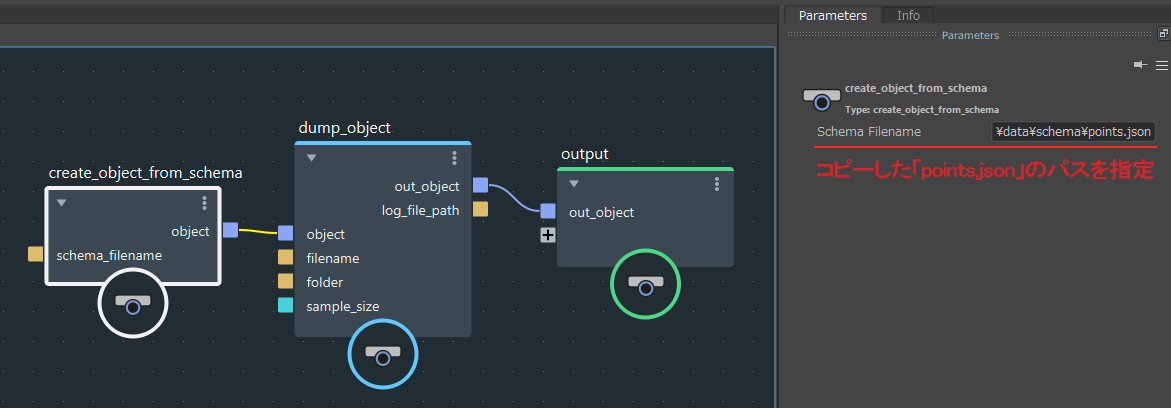1171x408 pixels.
Task: Collapse the dump_object node using its triangle
Action: (x=311, y=158)
